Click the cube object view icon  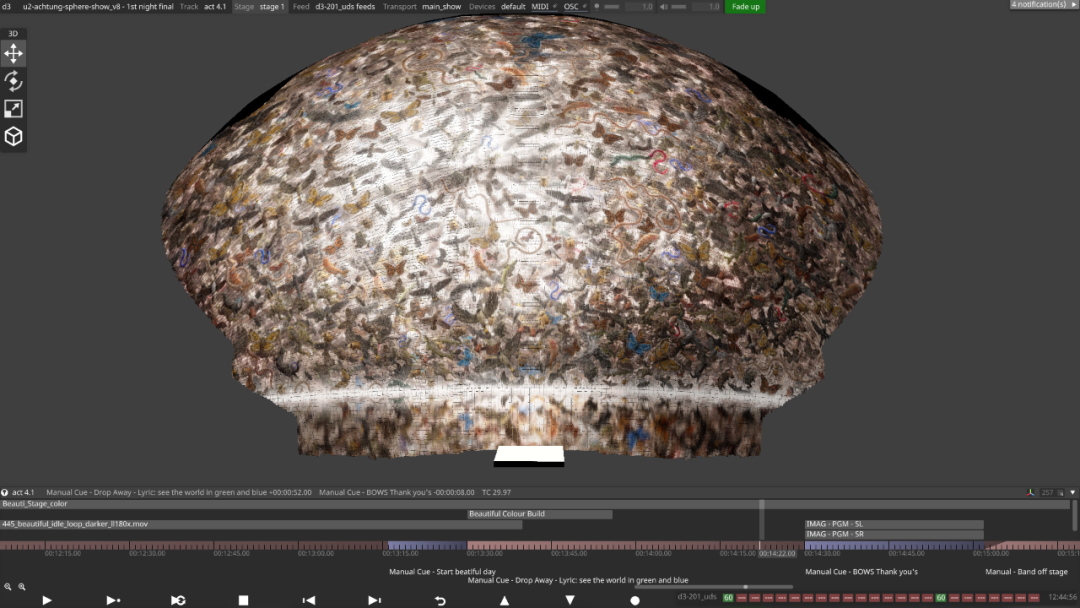click(x=13, y=136)
